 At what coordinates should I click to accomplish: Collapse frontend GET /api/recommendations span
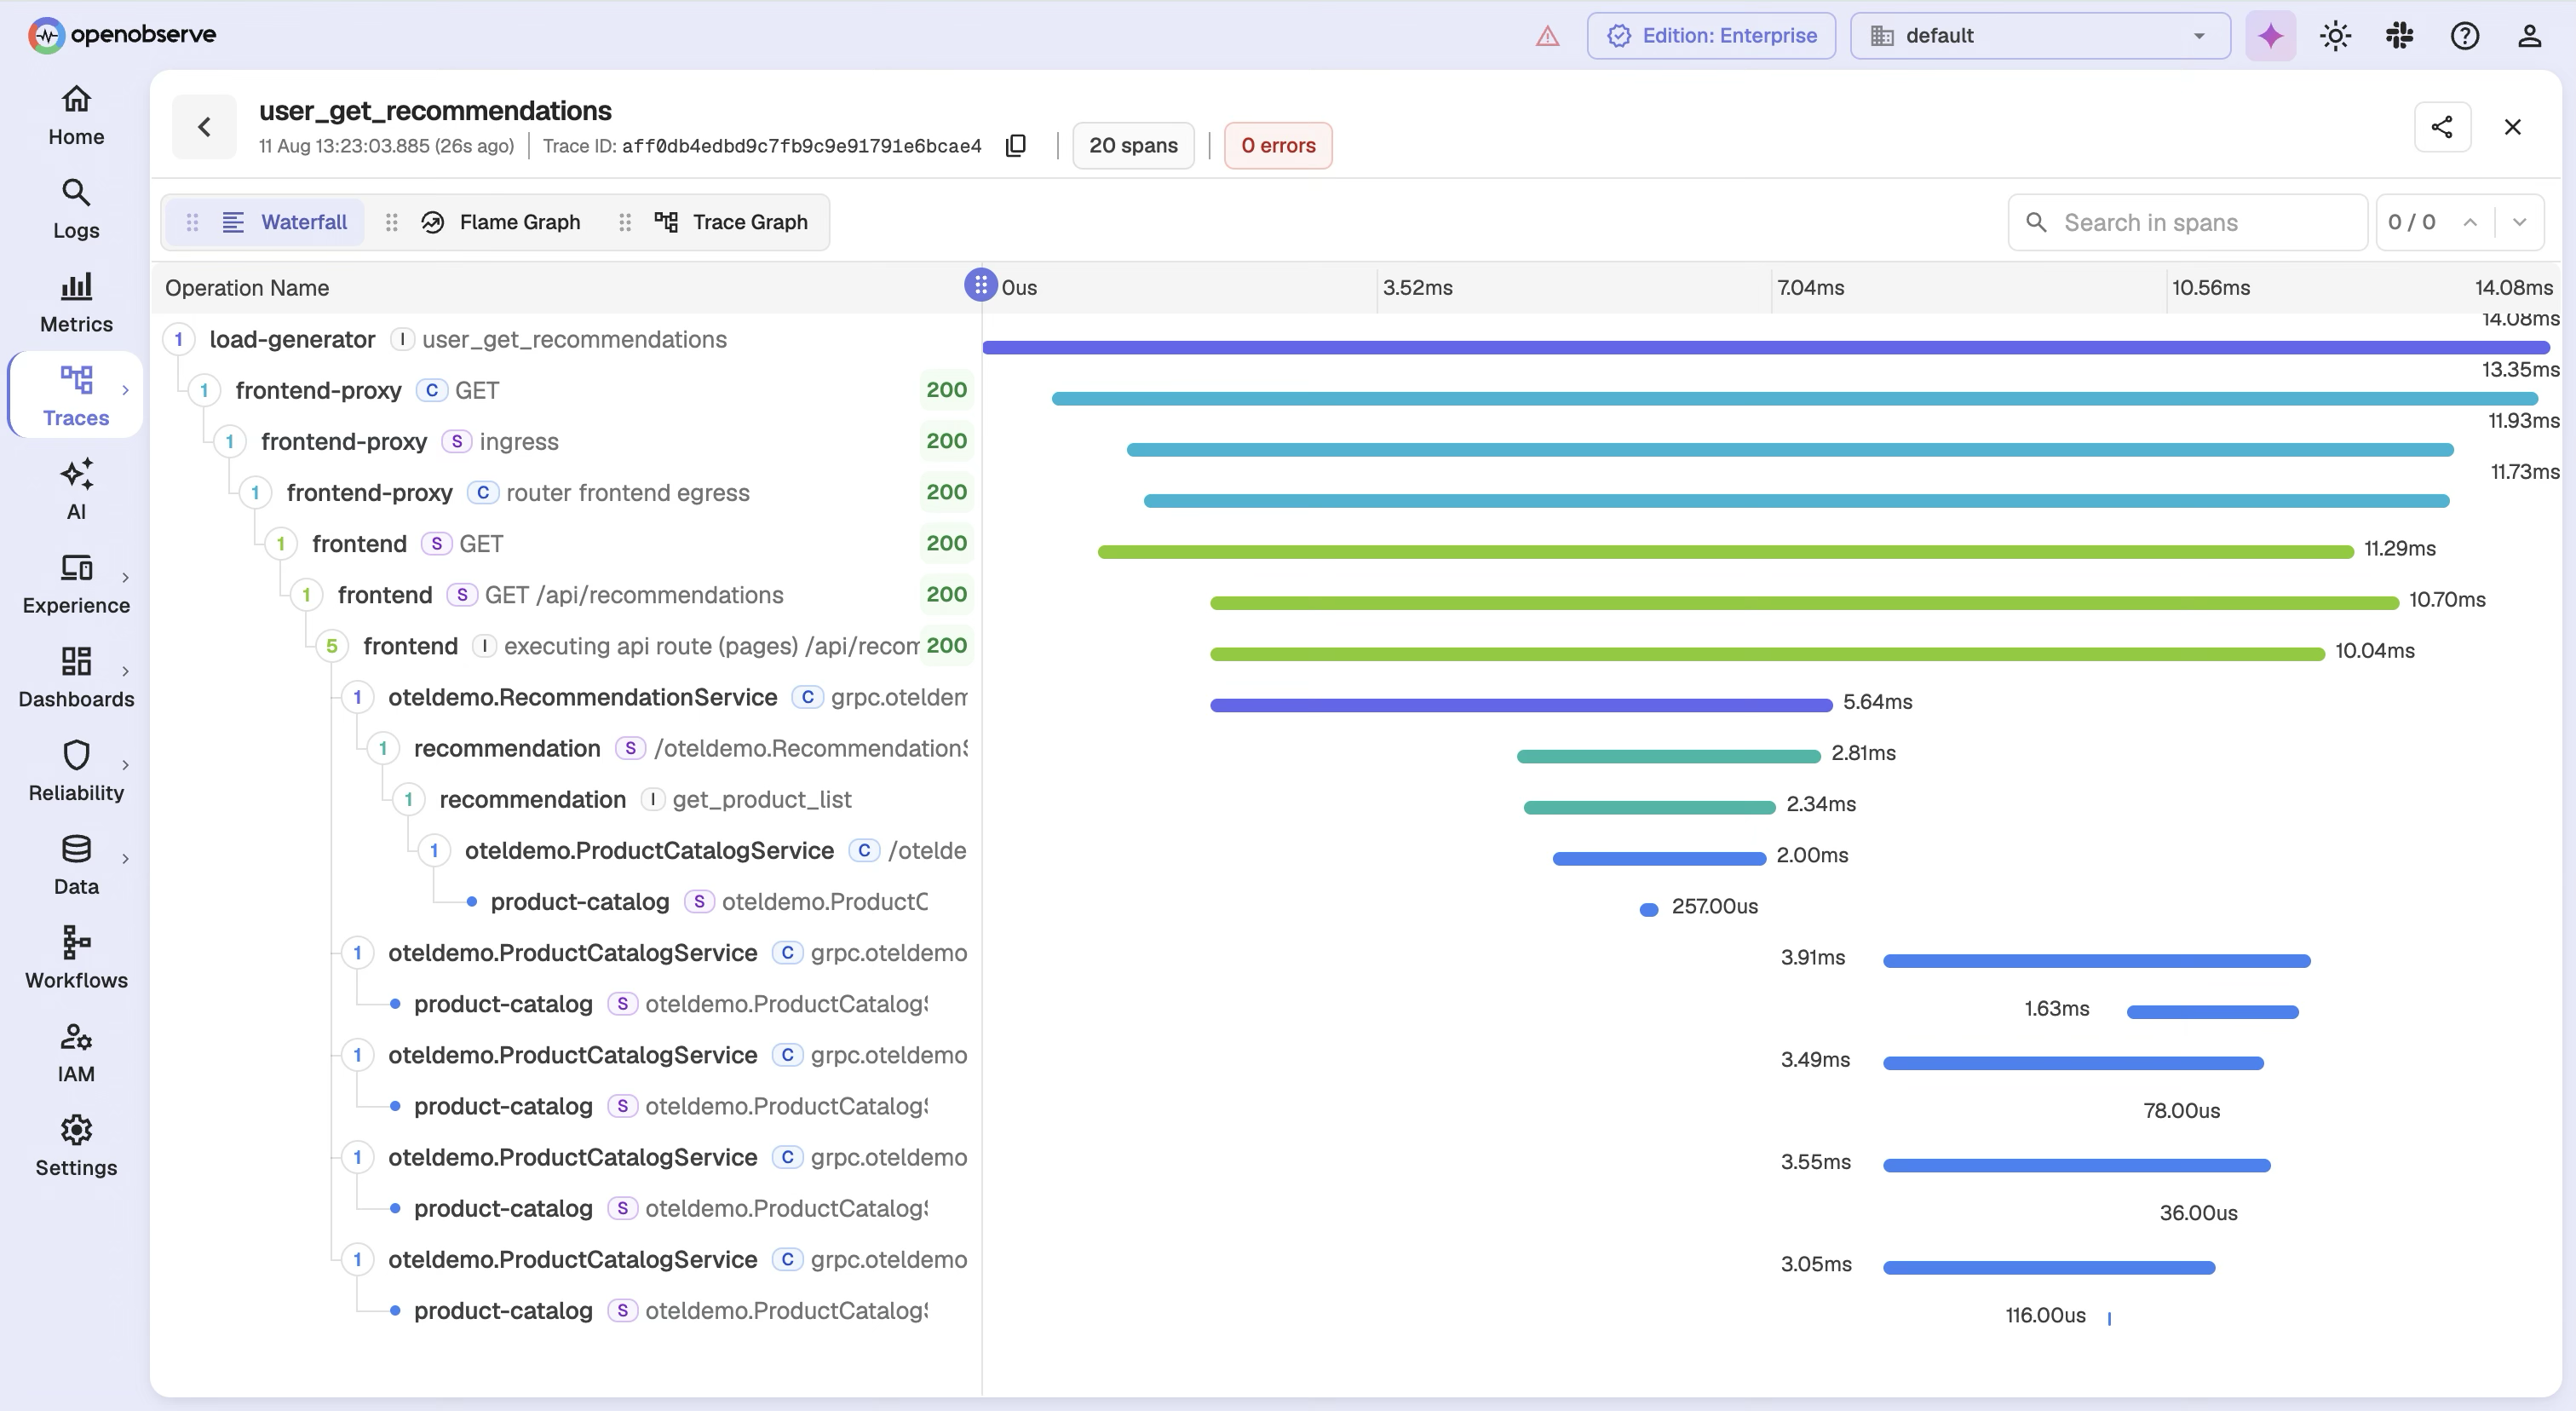tap(306, 595)
